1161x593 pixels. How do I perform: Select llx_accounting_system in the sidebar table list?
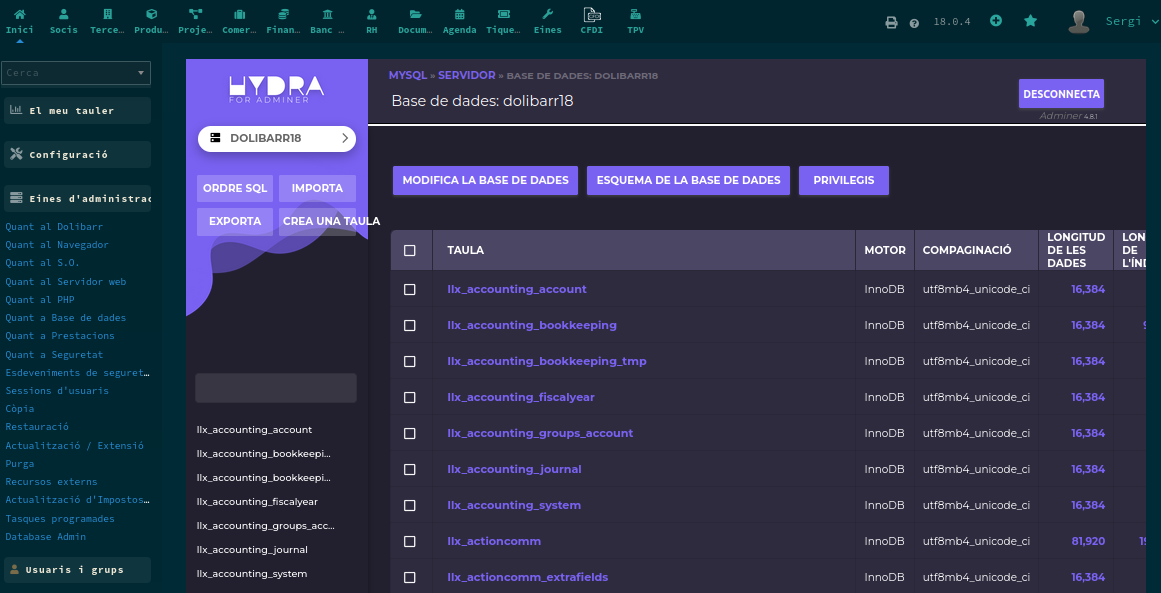click(x=252, y=574)
